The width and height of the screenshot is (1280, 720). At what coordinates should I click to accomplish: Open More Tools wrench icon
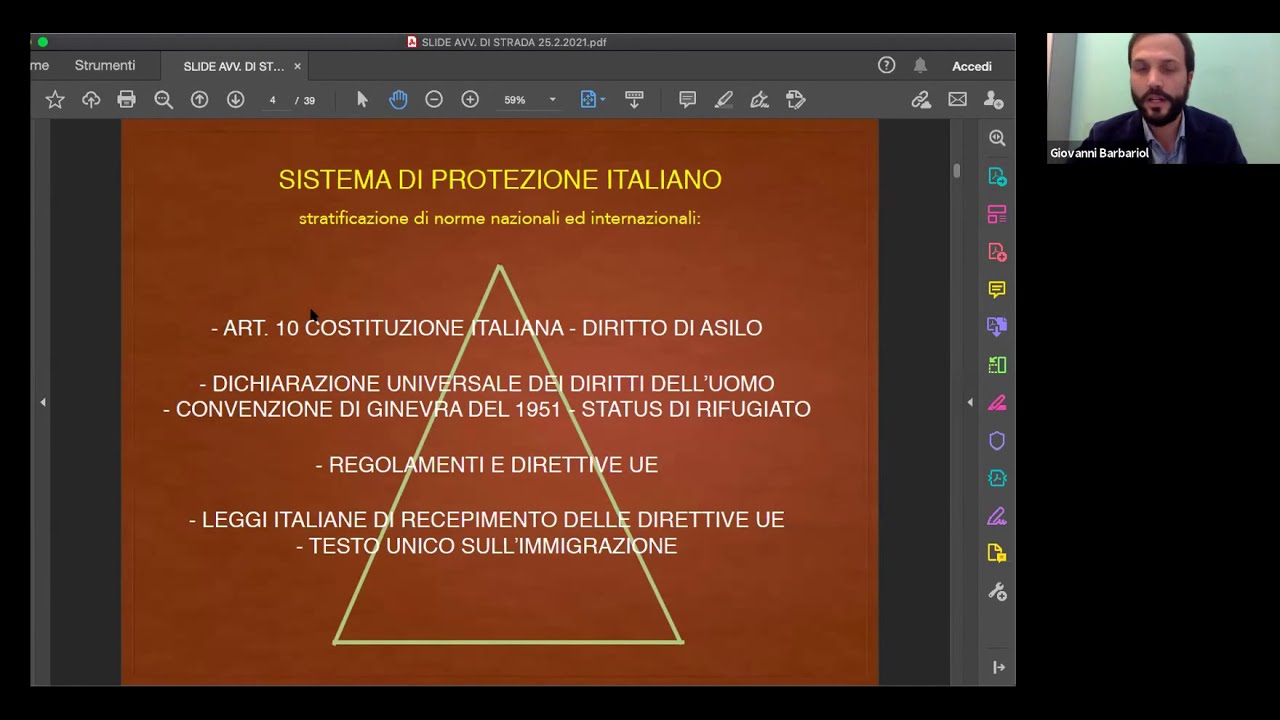pyautogui.click(x=997, y=592)
